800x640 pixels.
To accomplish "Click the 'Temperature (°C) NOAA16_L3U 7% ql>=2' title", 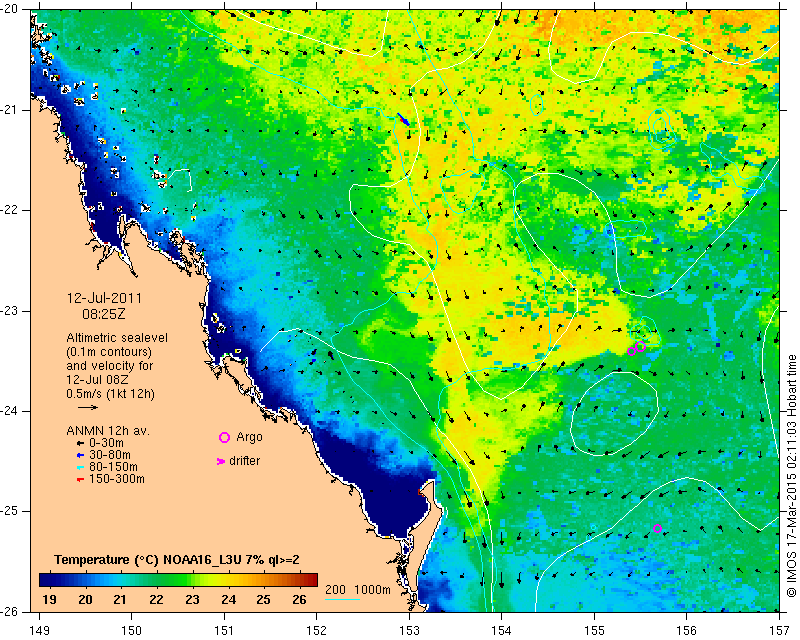I will click(177, 560).
